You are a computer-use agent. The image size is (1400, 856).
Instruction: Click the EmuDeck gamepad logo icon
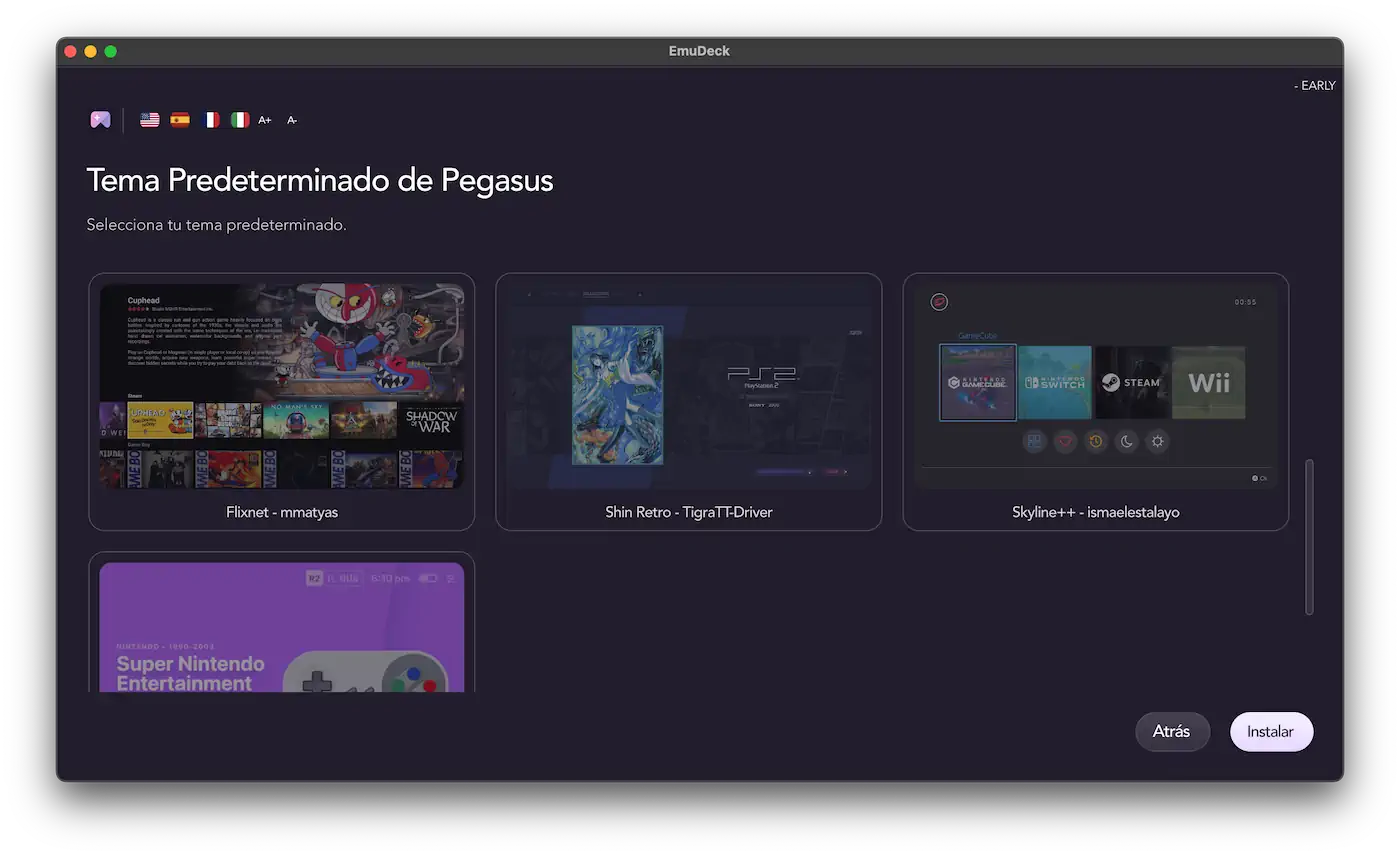tap(100, 120)
